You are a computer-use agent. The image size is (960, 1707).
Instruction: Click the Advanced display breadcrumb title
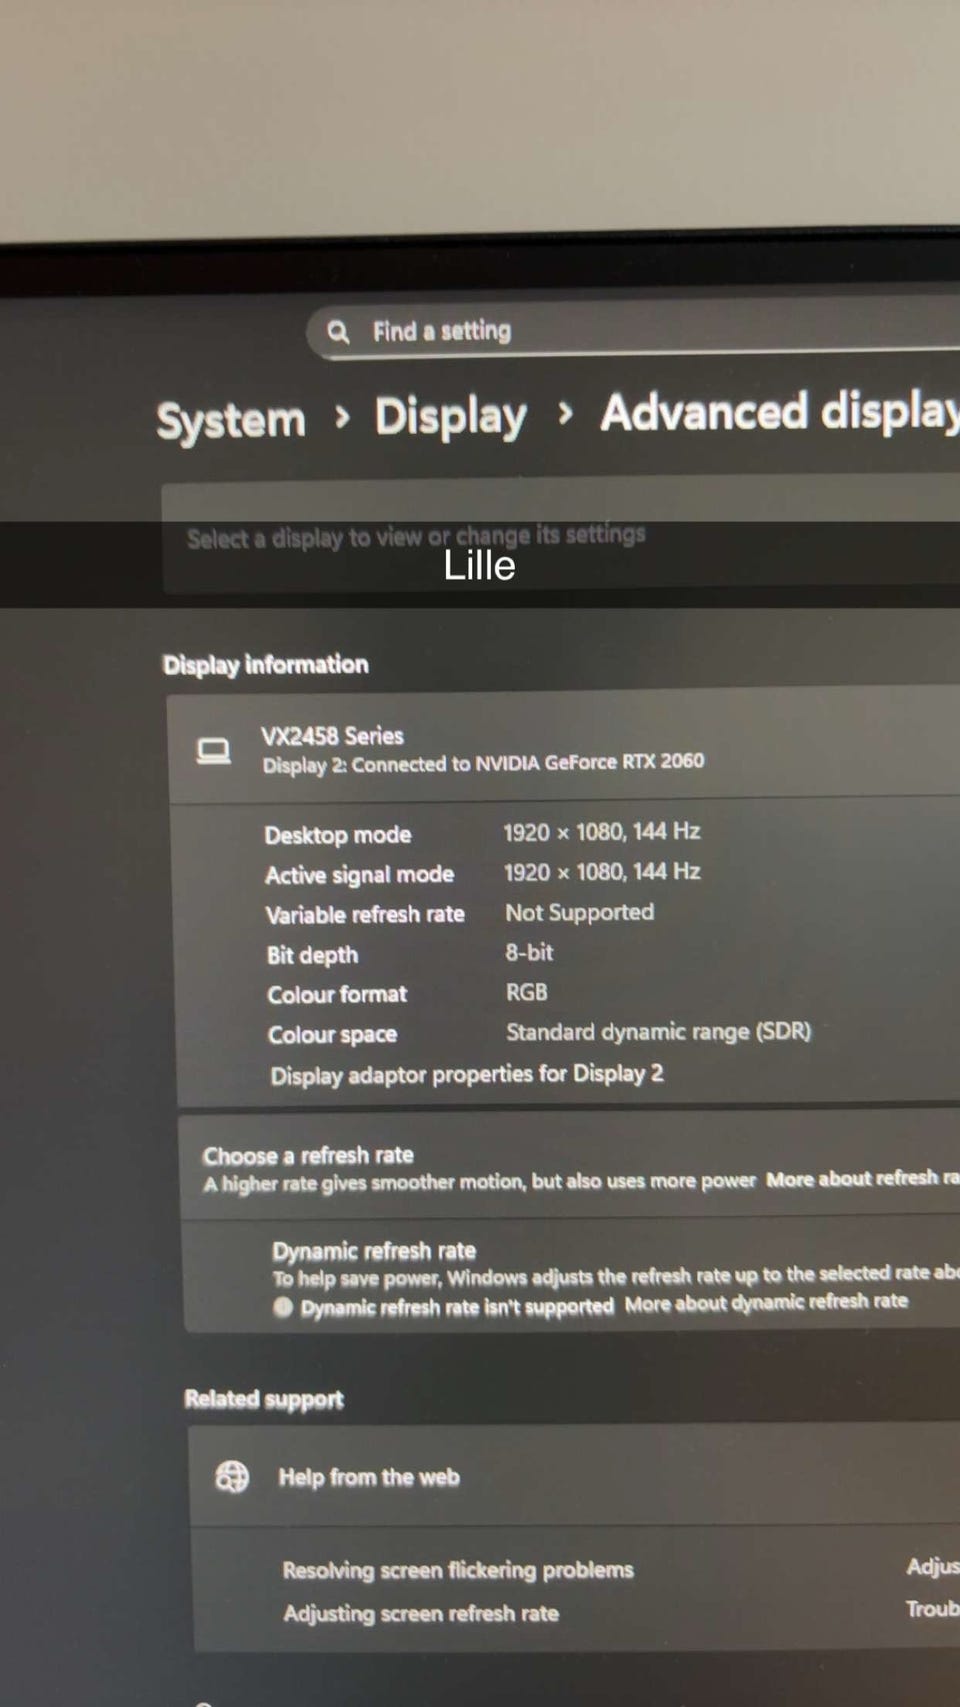click(x=780, y=412)
